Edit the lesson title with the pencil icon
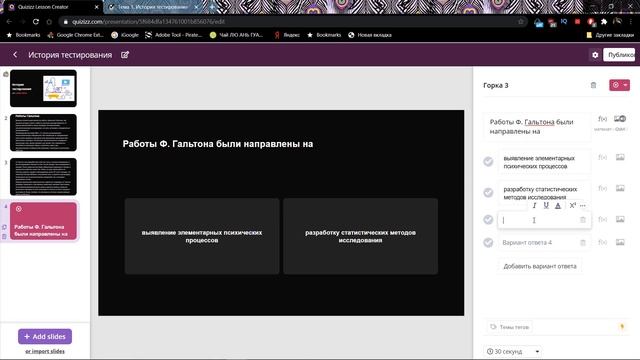This screenshot has height=360, width=640. pyautogui.click(x=125, y=55)
